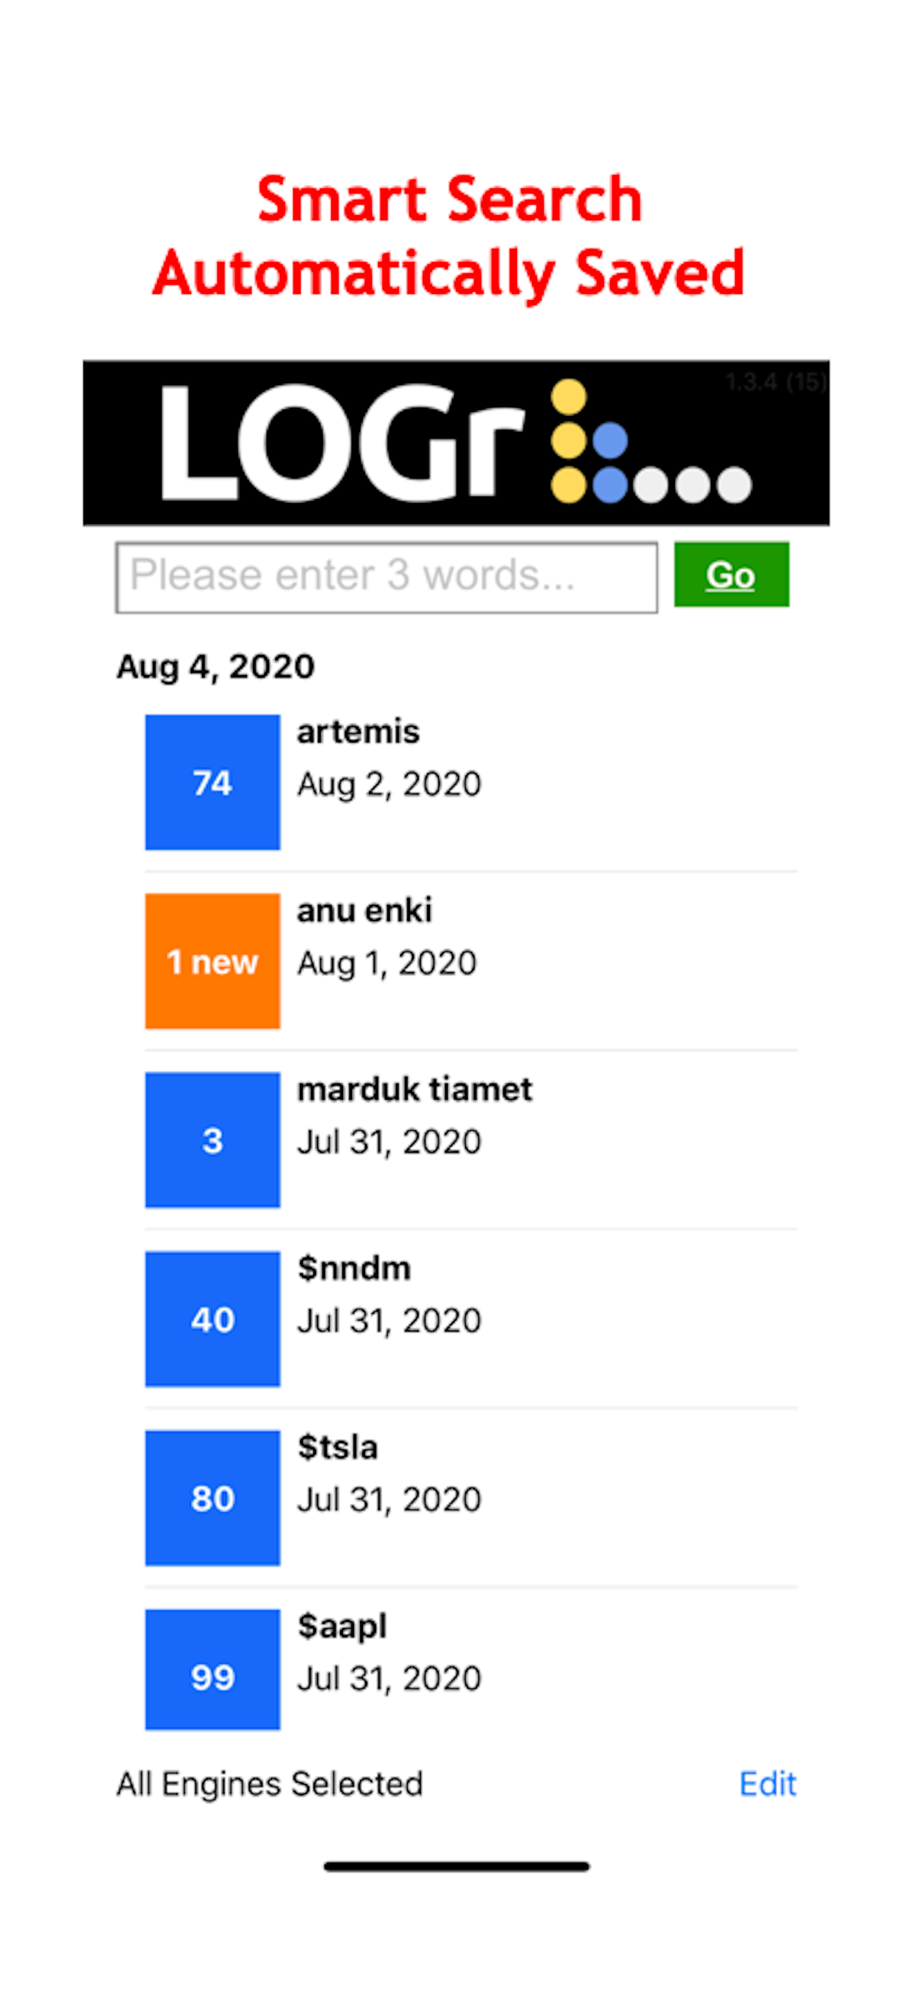This screenshot has width=924, height=2000.
Task: Choose the '$tsla' saved search title
Action: tap(337, 1447)
